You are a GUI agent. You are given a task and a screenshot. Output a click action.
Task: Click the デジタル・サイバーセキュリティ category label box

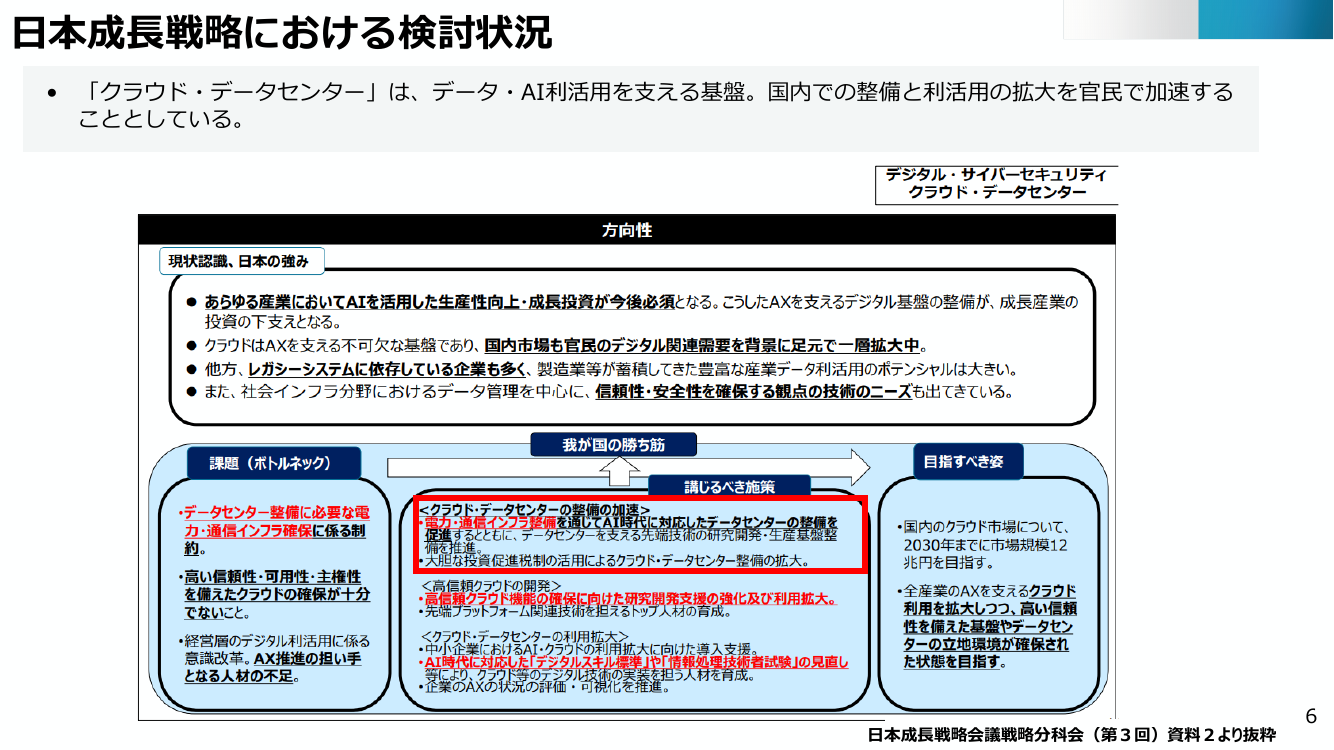996,183
